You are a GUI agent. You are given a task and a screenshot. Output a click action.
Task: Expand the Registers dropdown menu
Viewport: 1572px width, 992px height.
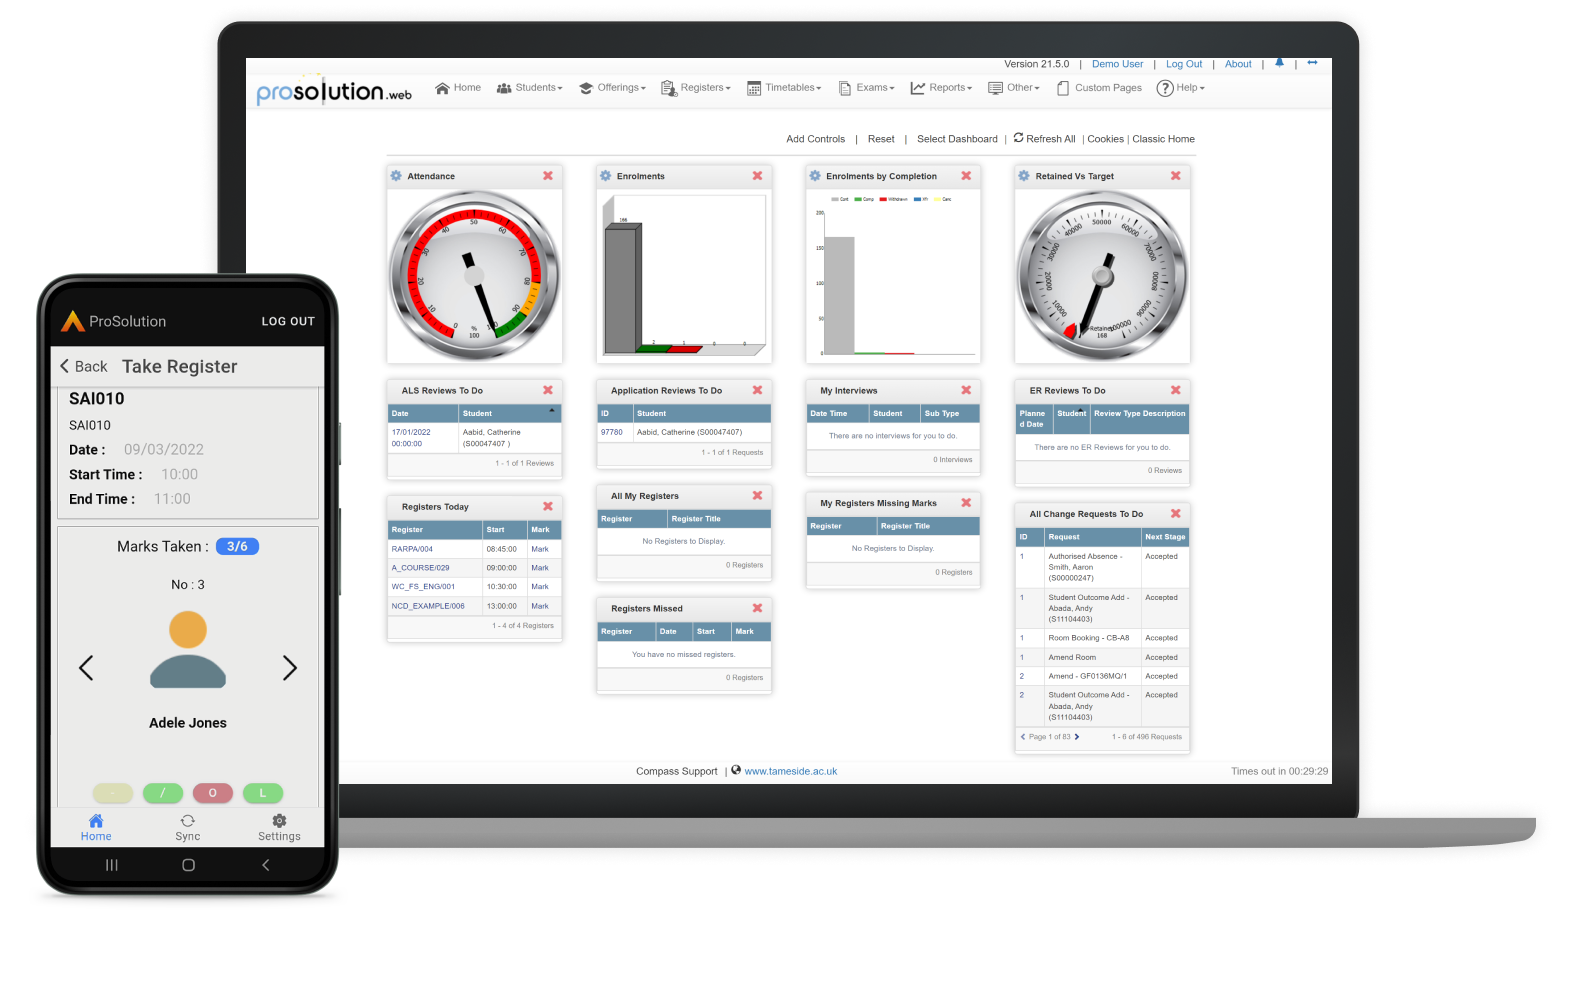[x=696, y=88]
